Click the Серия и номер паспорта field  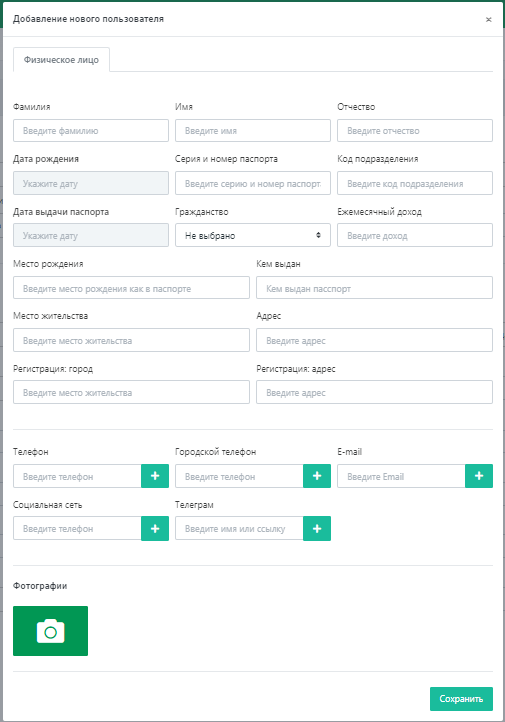point(253,183)
